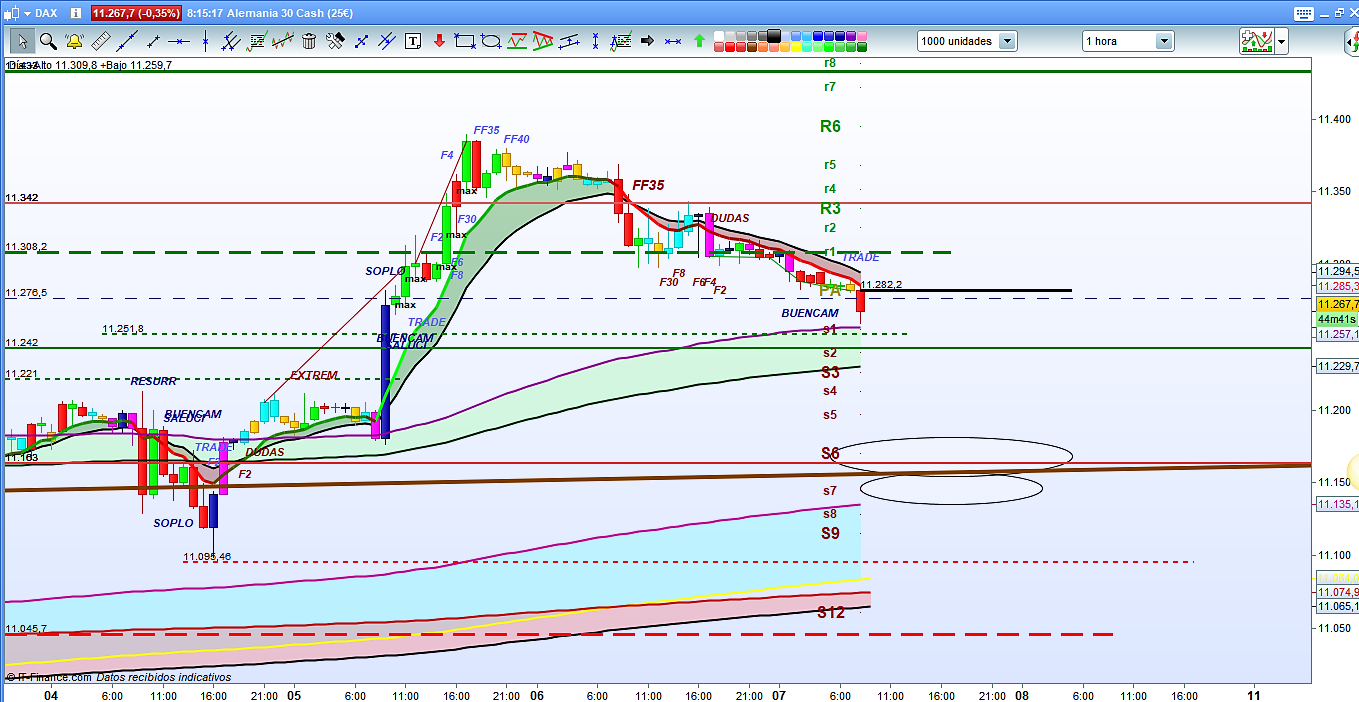The image size is (1359, 702).
Task: Open the hammer and wrench settings tool
Action: (335, 41)
